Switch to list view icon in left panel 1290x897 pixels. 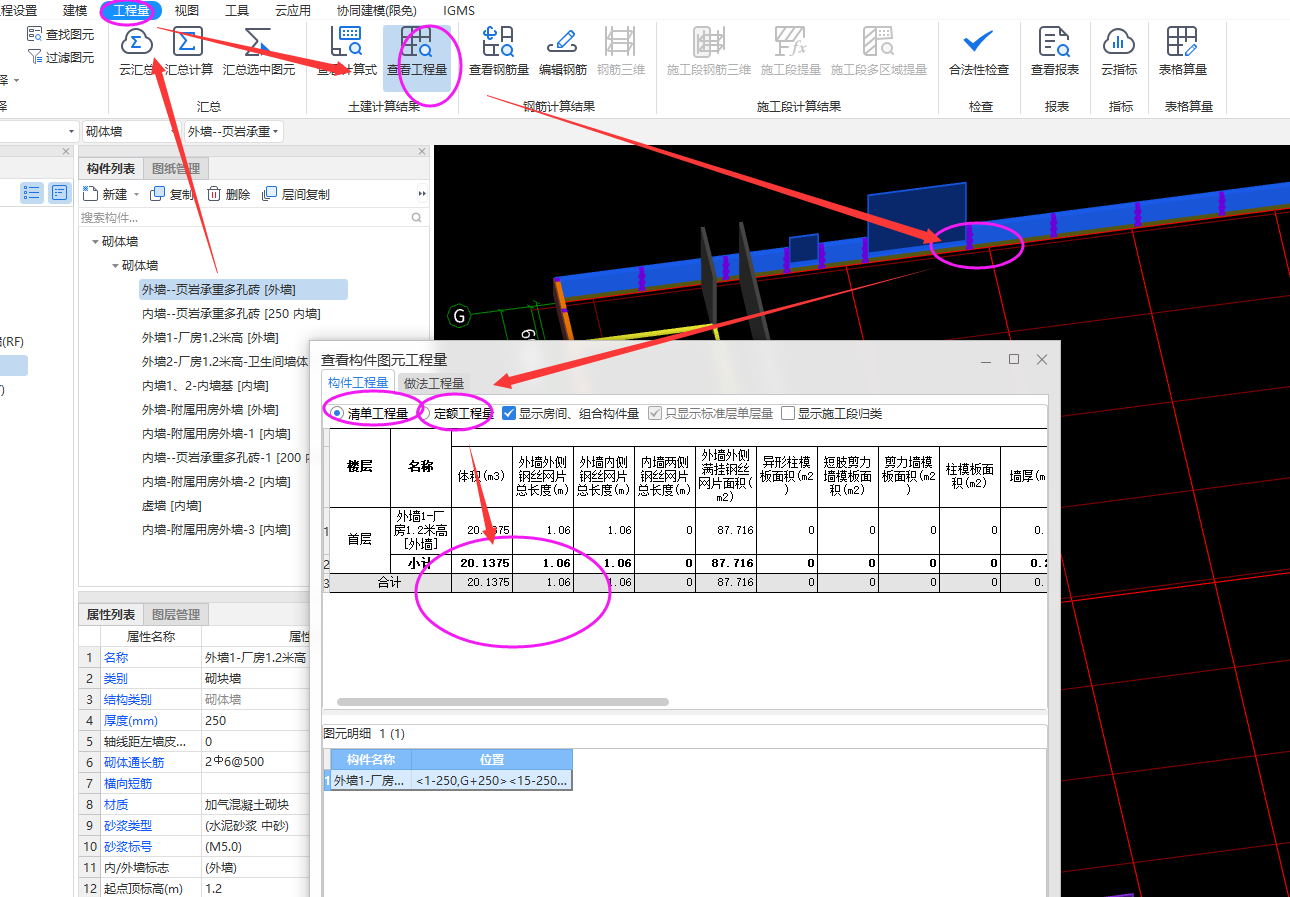pos(32,193)
